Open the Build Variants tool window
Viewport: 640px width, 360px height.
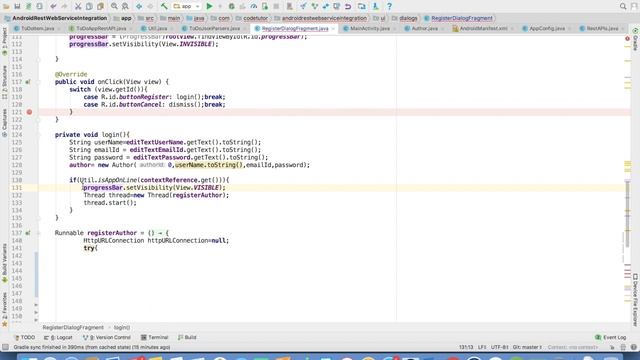tap(4, 263)
